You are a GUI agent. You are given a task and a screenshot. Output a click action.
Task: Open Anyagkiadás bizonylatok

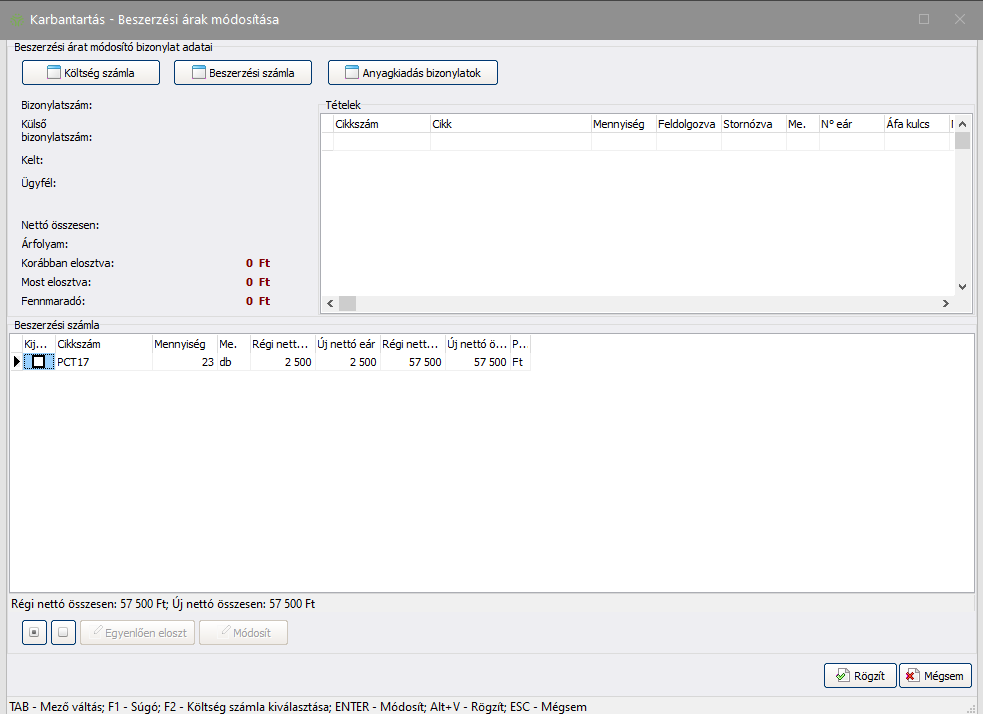[412, 72]
